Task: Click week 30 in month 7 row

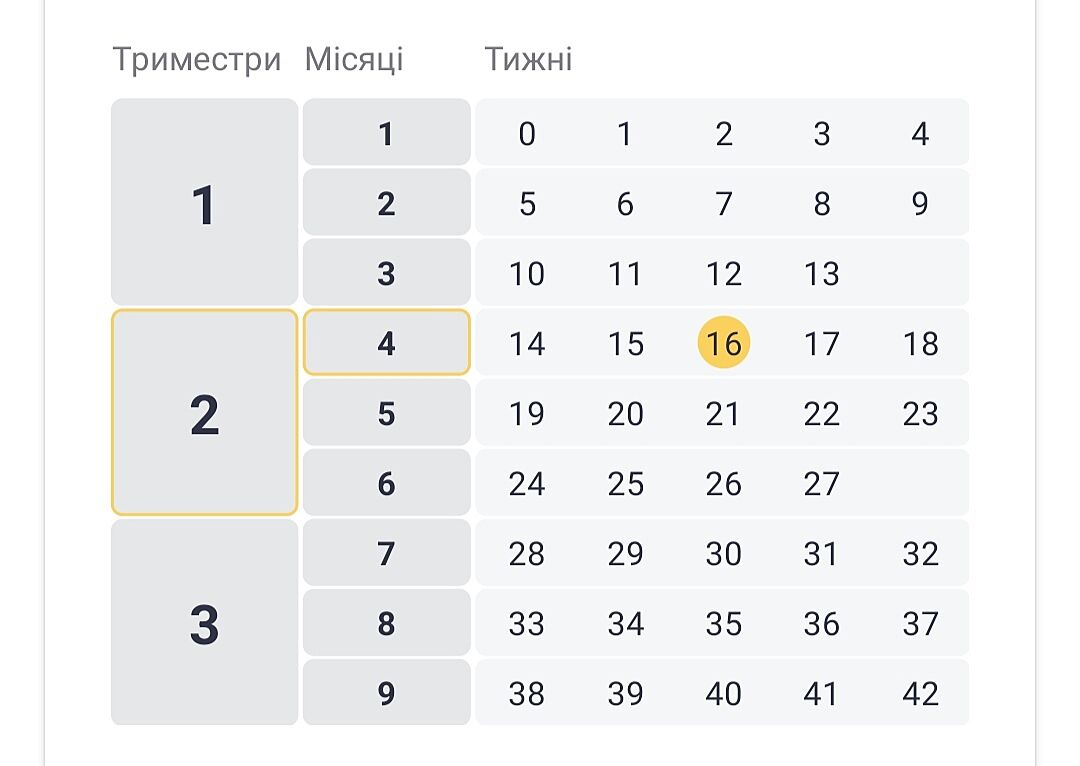Action: click(723, 553)
